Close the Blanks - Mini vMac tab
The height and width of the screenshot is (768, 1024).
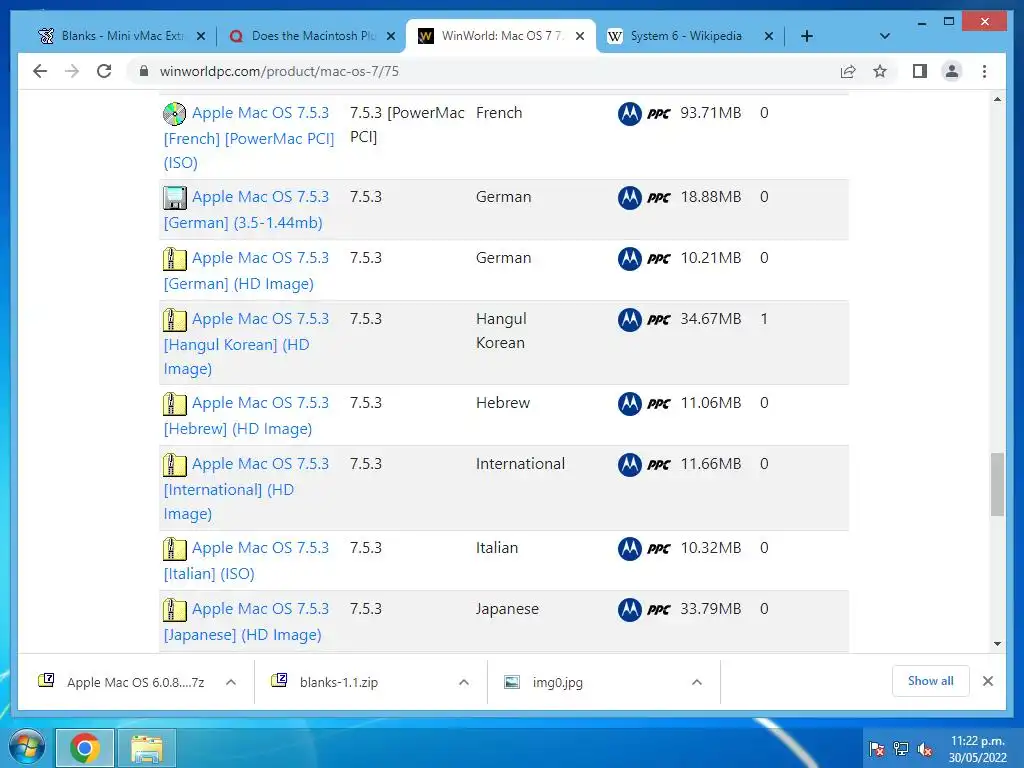201,36
